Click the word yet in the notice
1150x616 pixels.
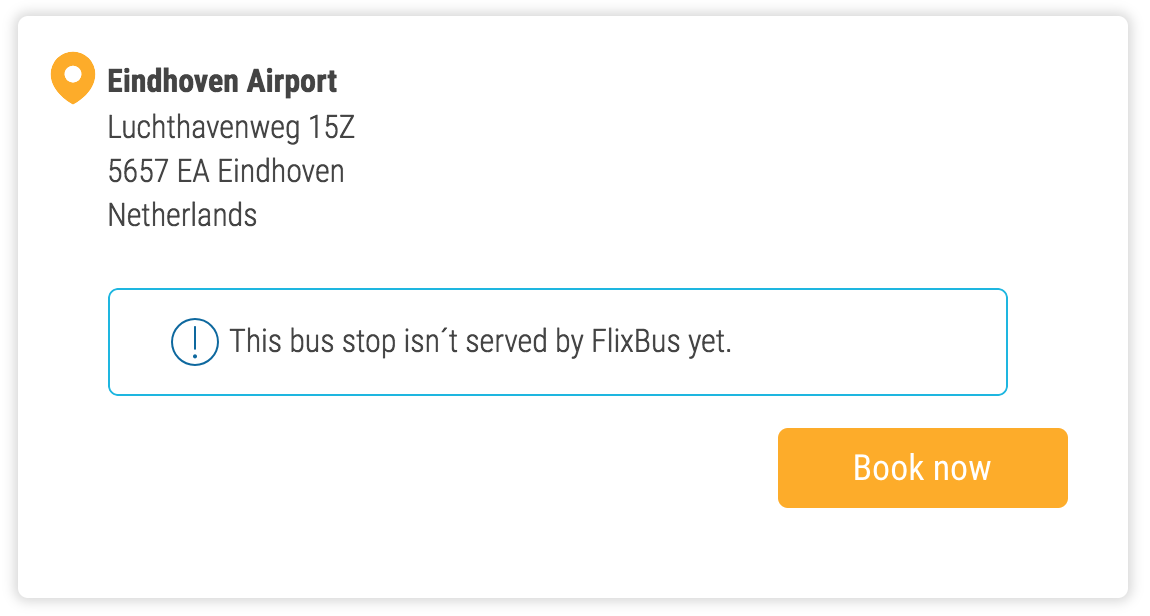[x=709, y=342]
